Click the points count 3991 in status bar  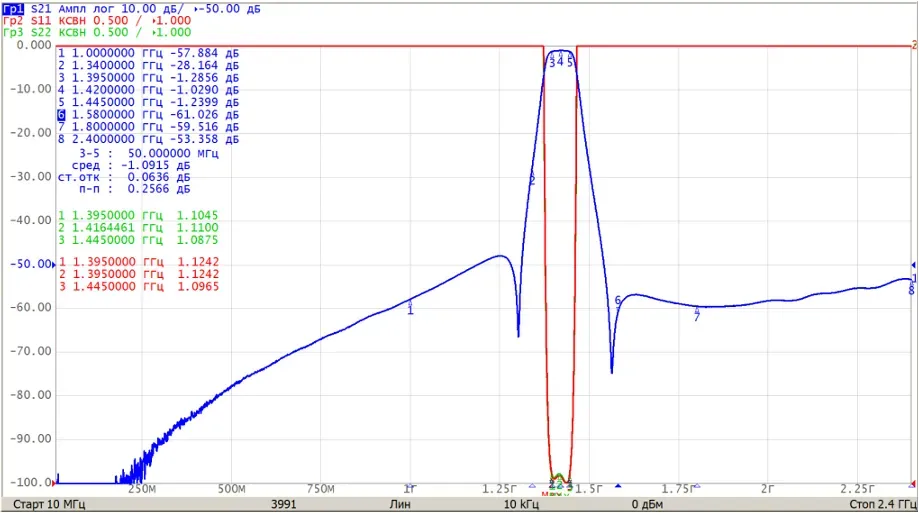284,504
